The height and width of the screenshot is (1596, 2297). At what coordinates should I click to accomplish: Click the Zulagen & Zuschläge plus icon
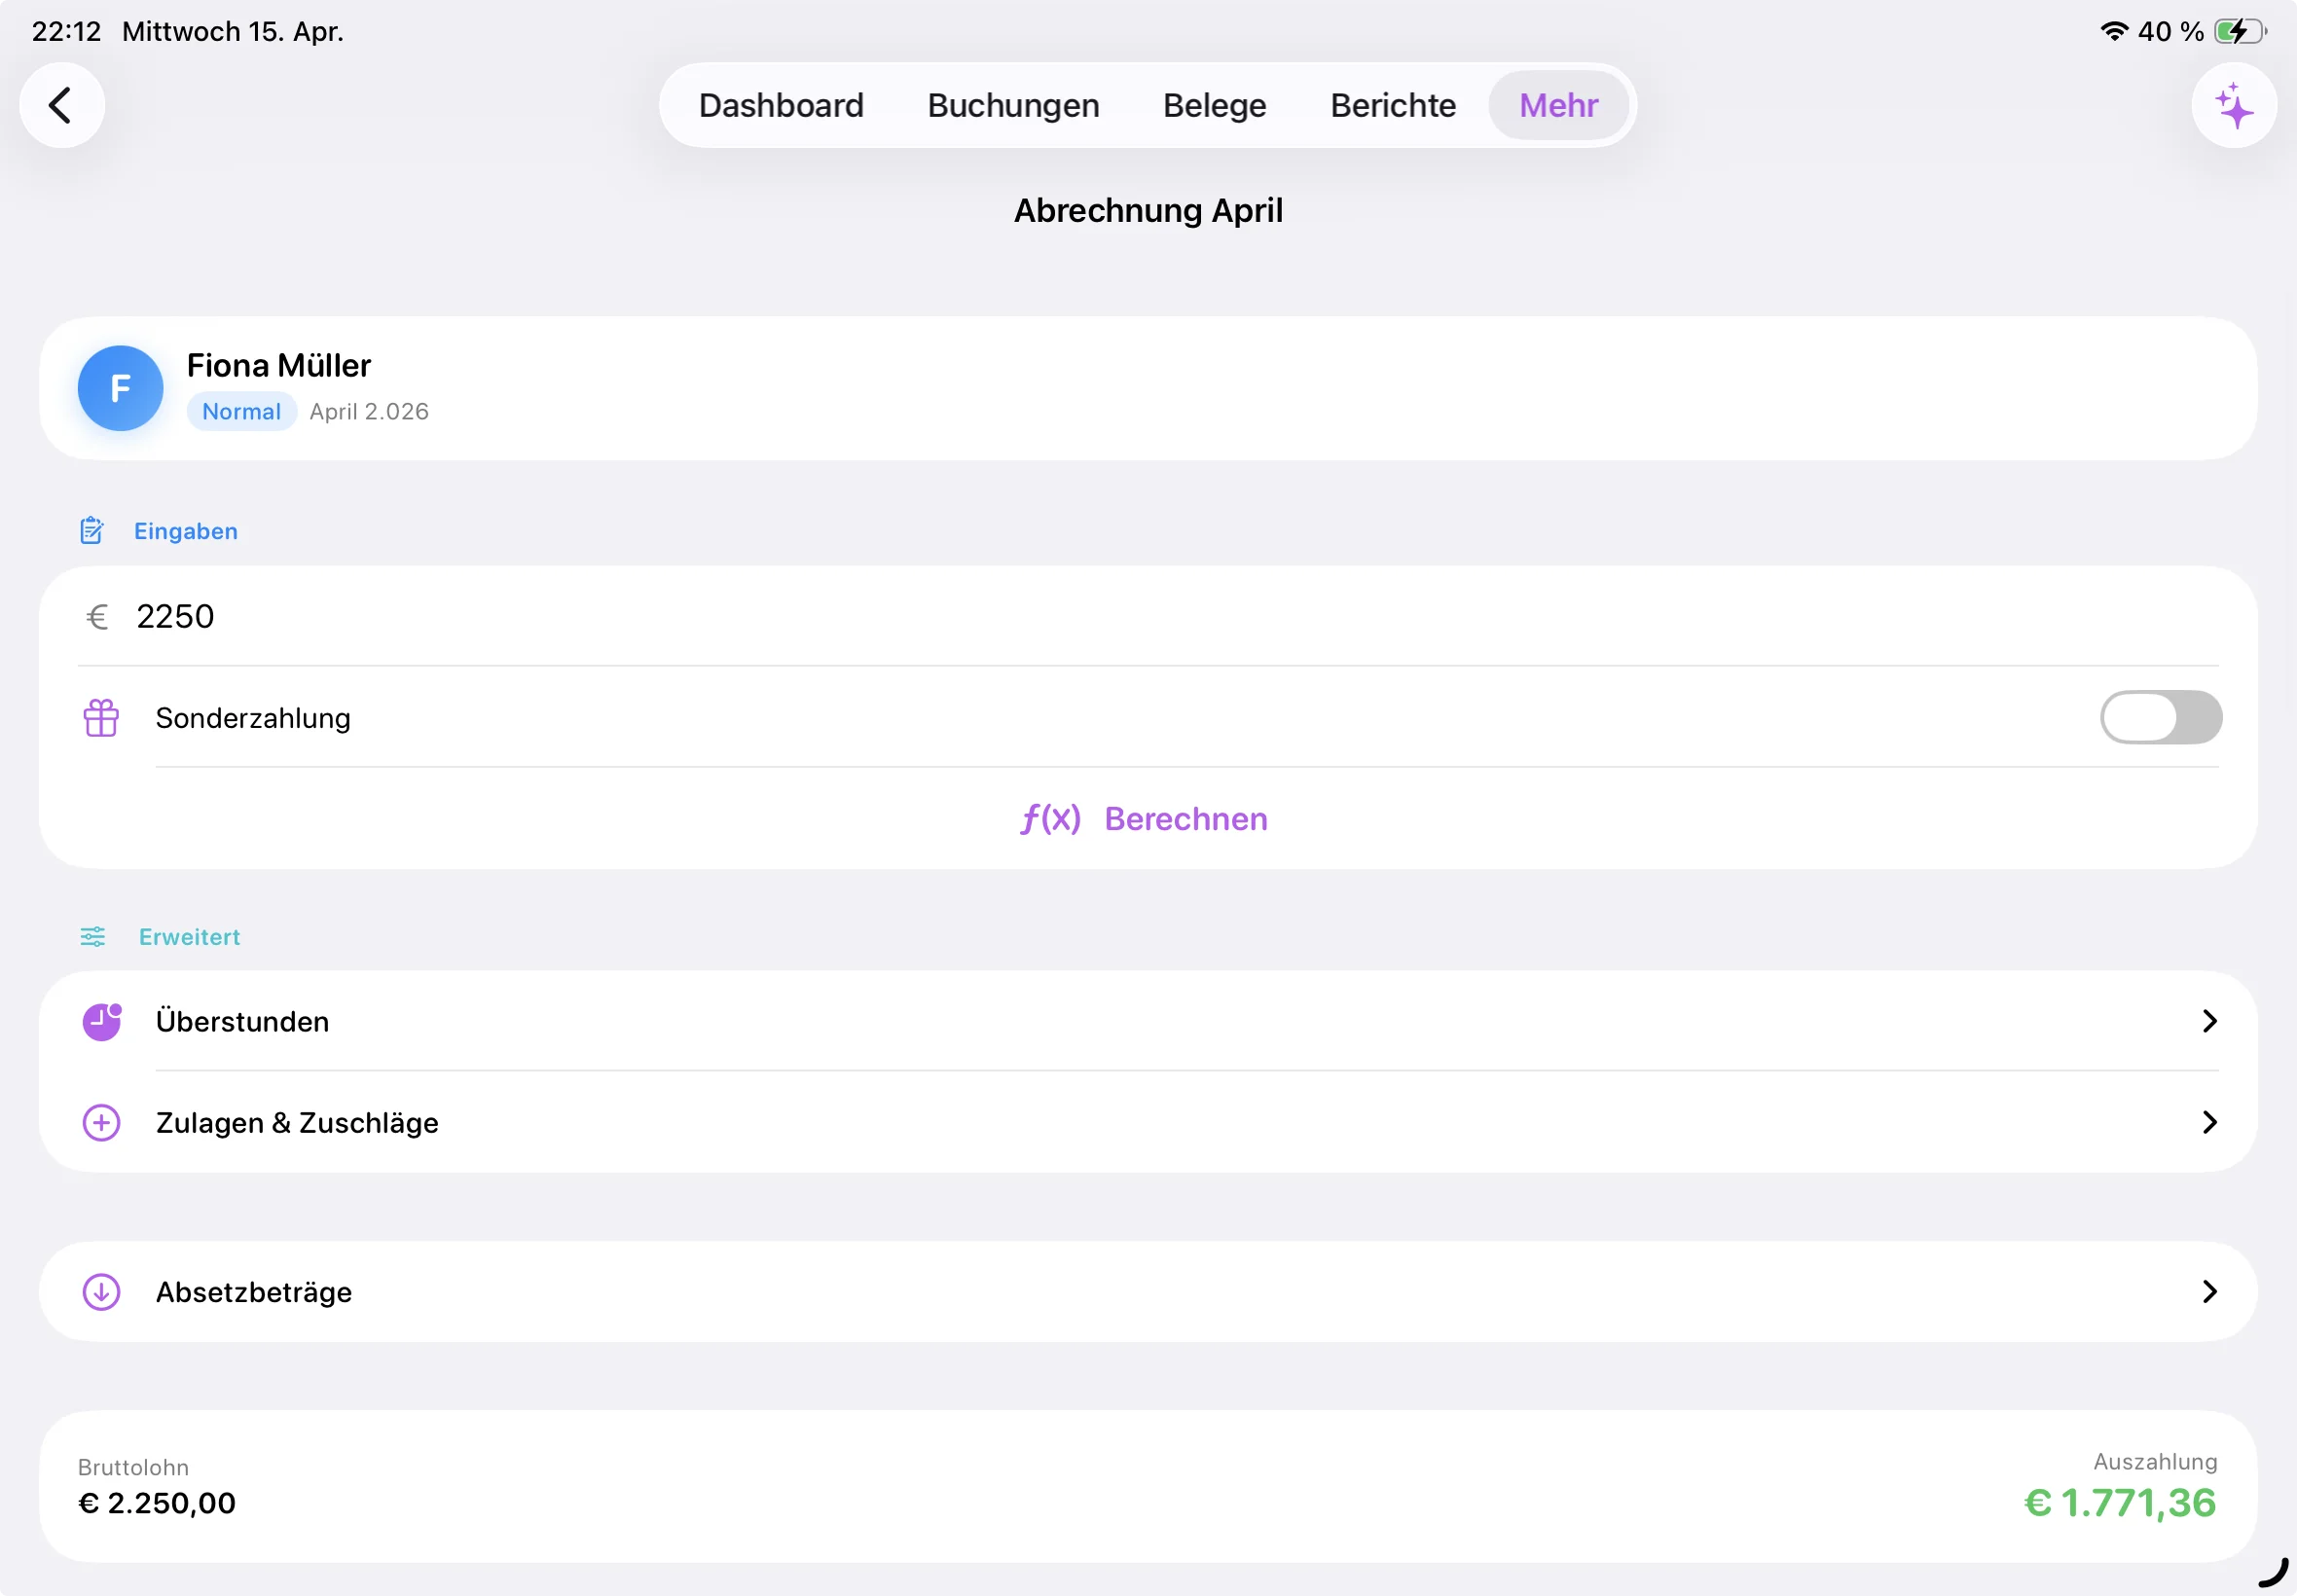coord(101,1123)
